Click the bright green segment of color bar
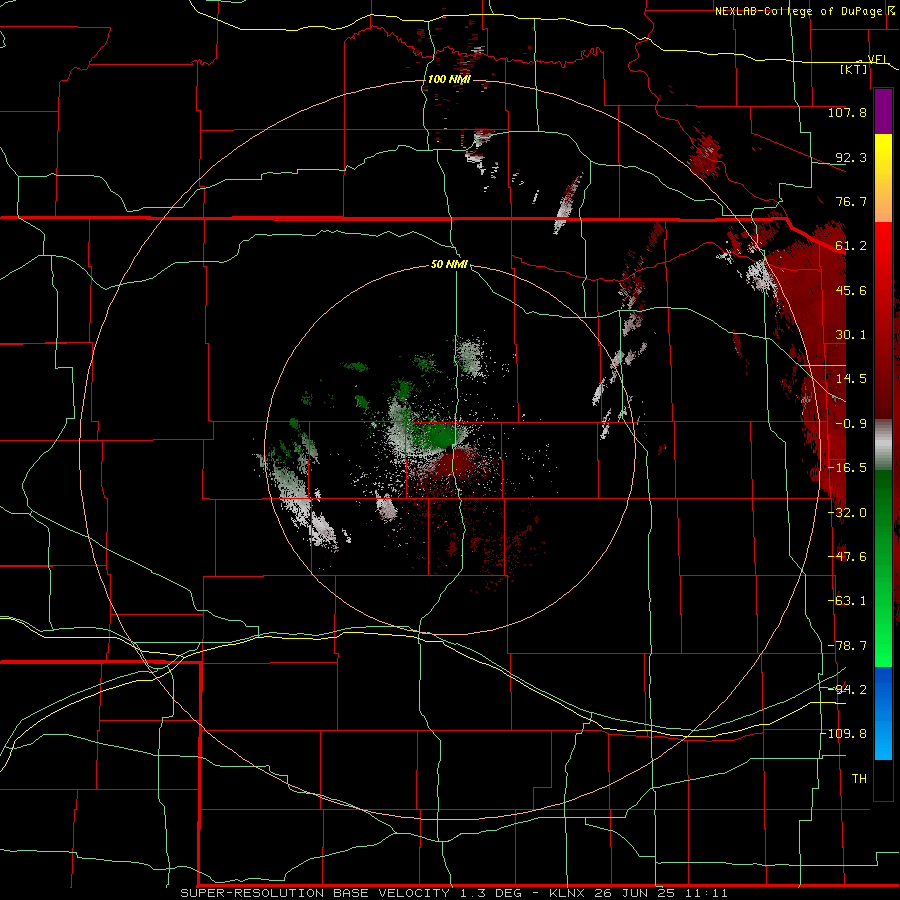 [883, 568]
